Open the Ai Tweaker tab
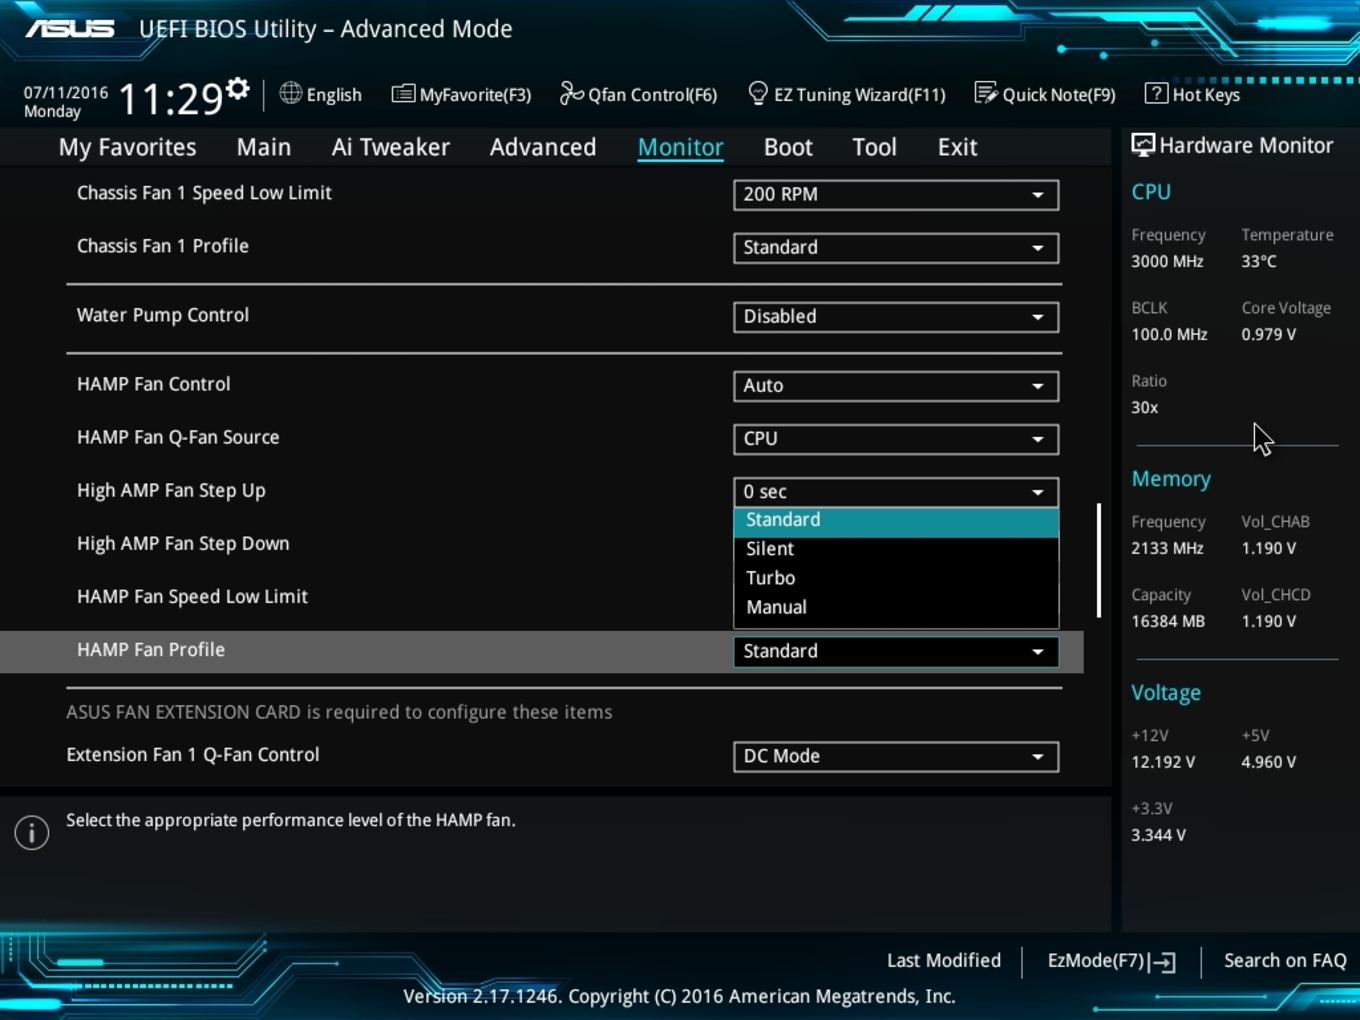 pos(391,147)
